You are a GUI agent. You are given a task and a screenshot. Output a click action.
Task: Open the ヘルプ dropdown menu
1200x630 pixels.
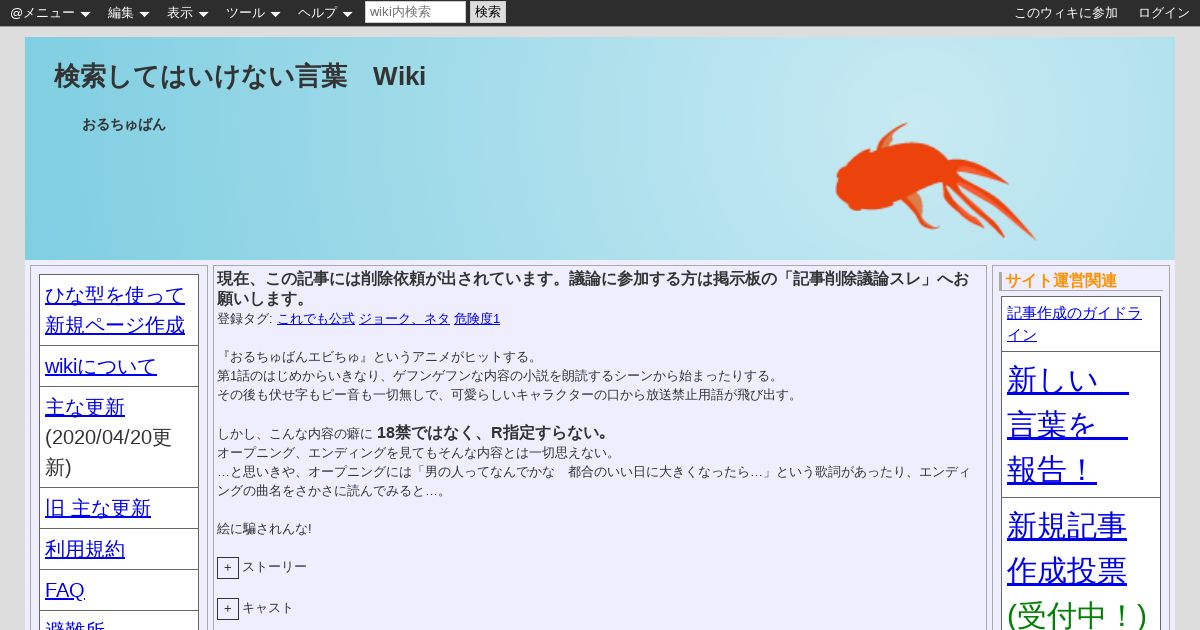[325, 13]
